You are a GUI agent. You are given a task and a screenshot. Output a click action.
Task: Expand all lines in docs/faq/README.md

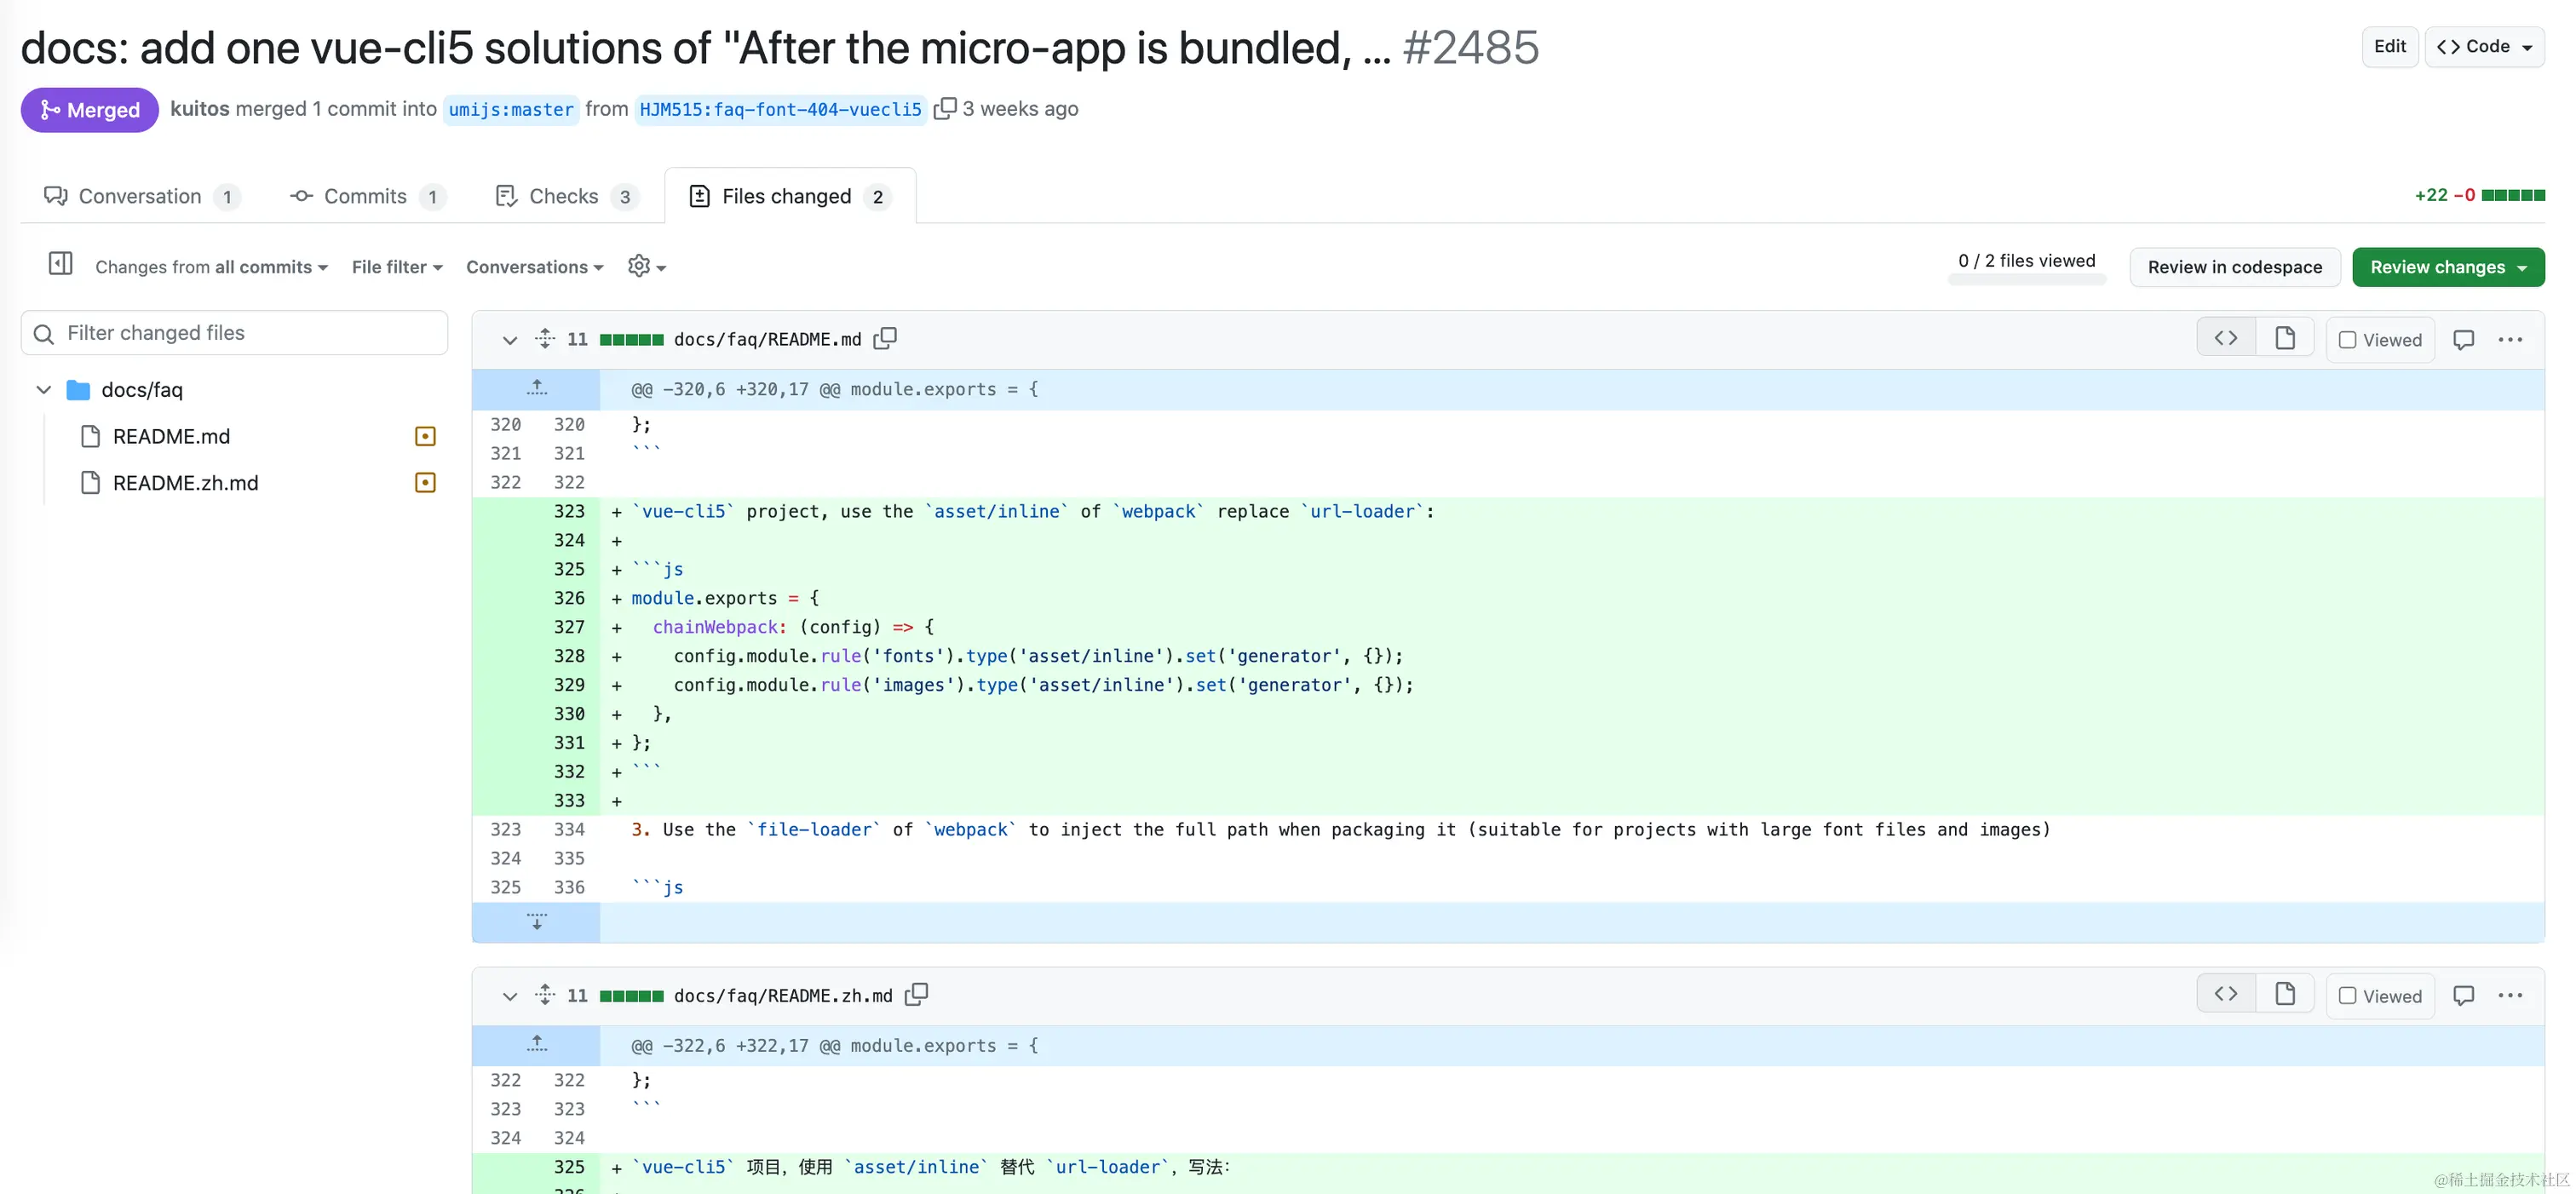(544, 339)
